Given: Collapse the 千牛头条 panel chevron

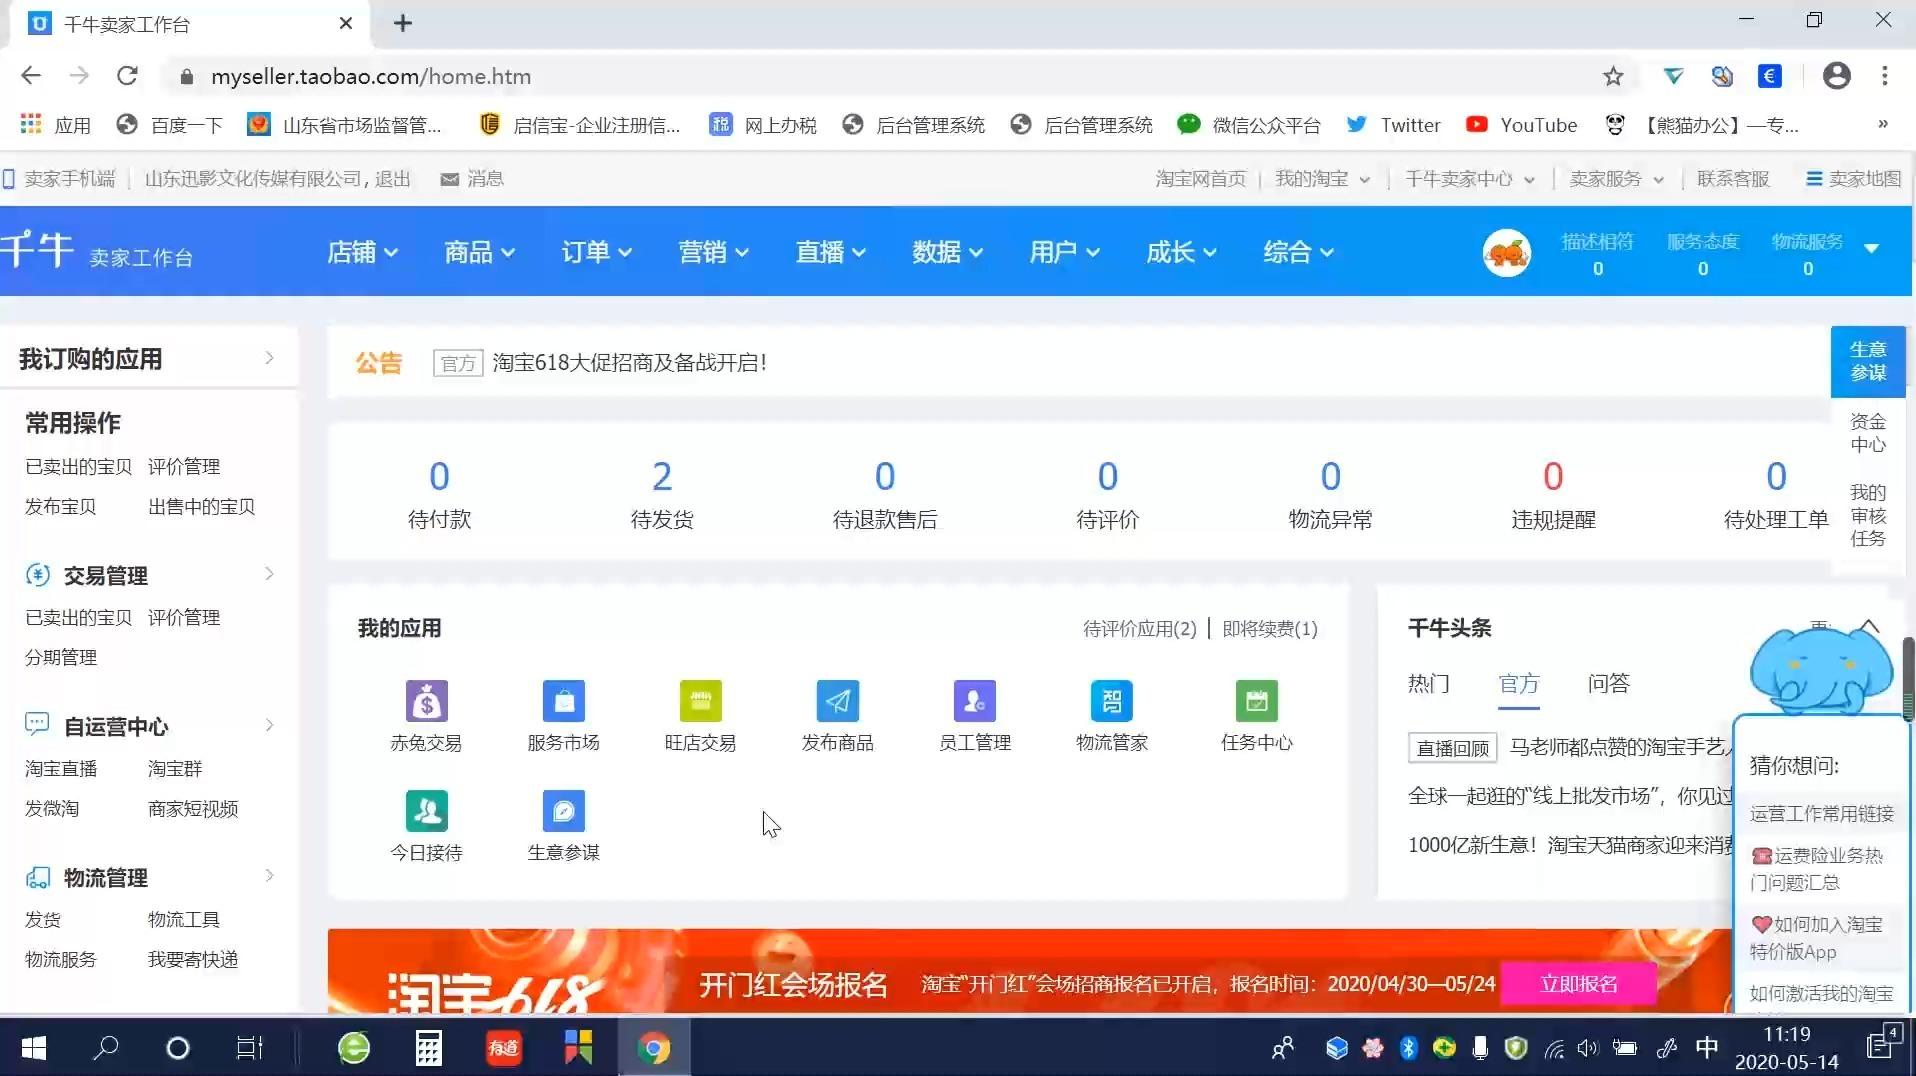Looking at the screenshot, I should [1868, 627].
